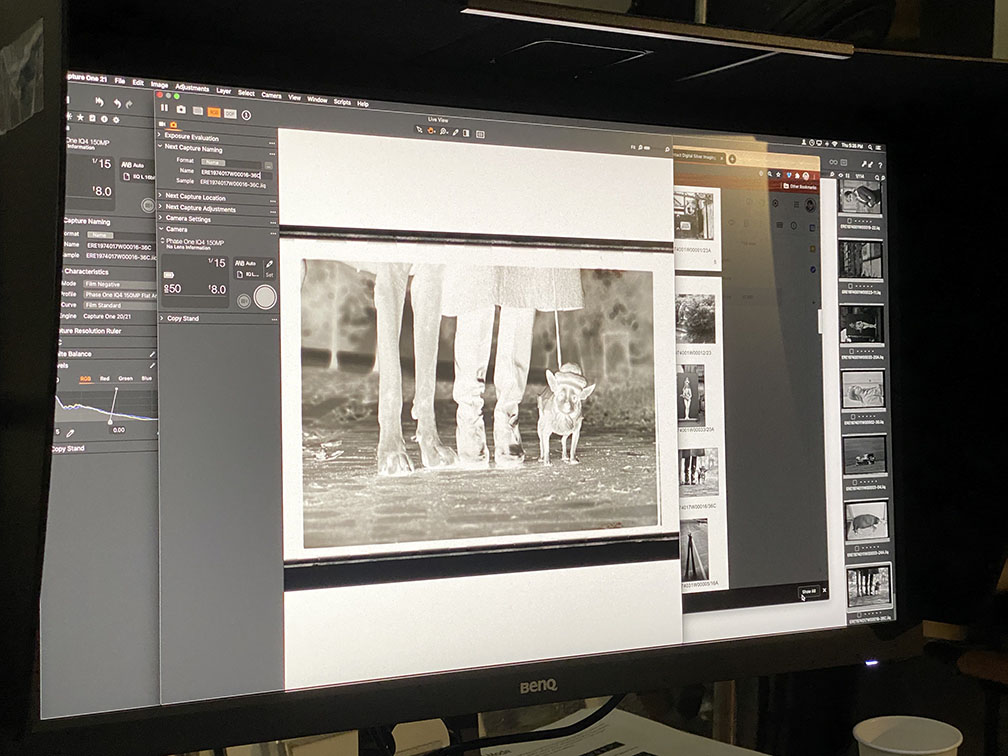
Task: Open Spotlight search in the macOS menu bar
Action: [870, 147]
